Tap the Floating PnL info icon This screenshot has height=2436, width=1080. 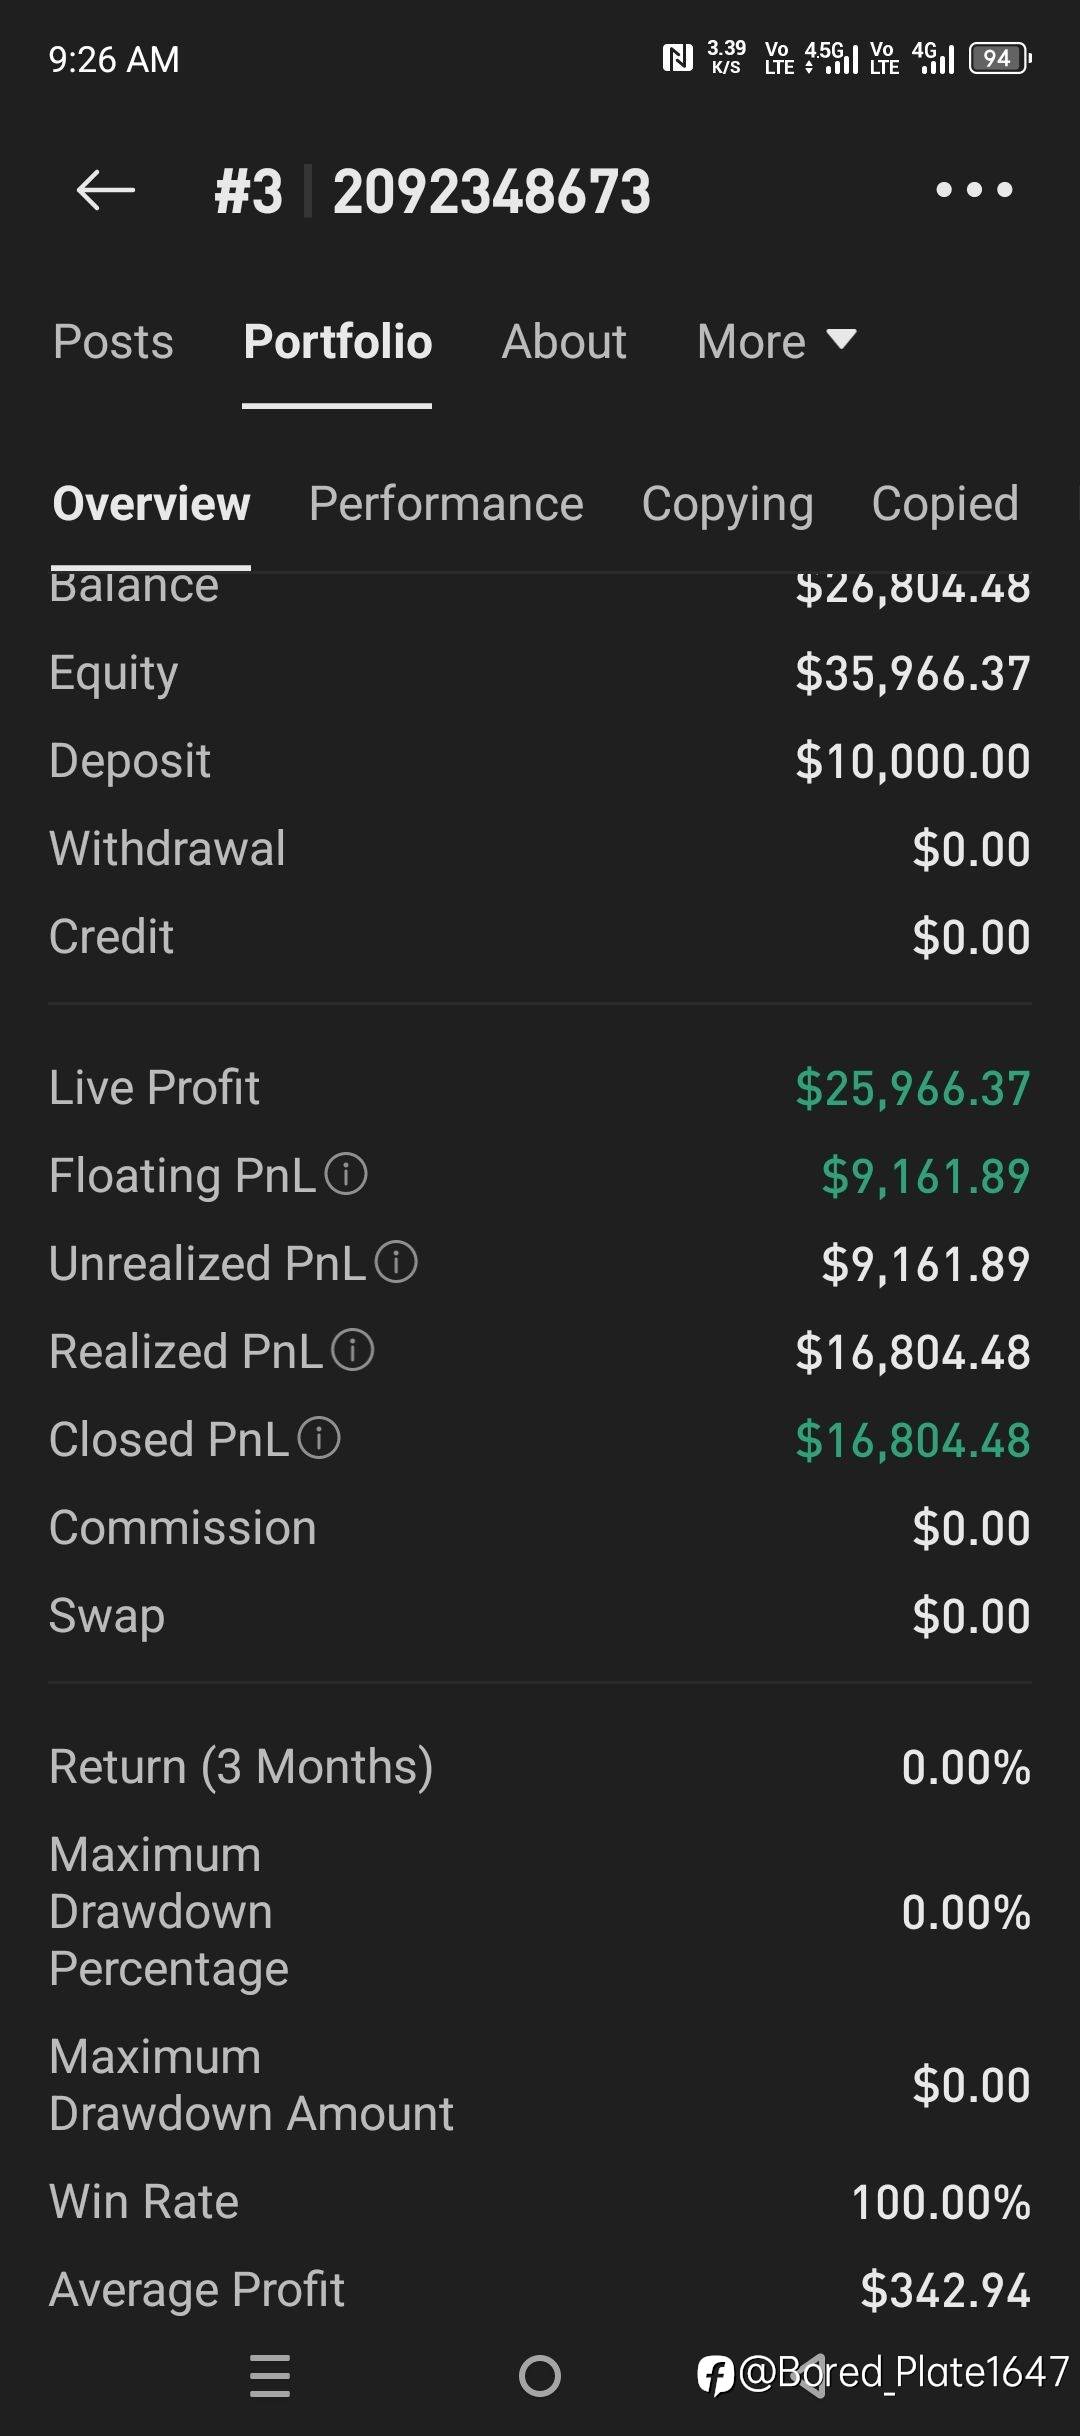click(347, 1174)
